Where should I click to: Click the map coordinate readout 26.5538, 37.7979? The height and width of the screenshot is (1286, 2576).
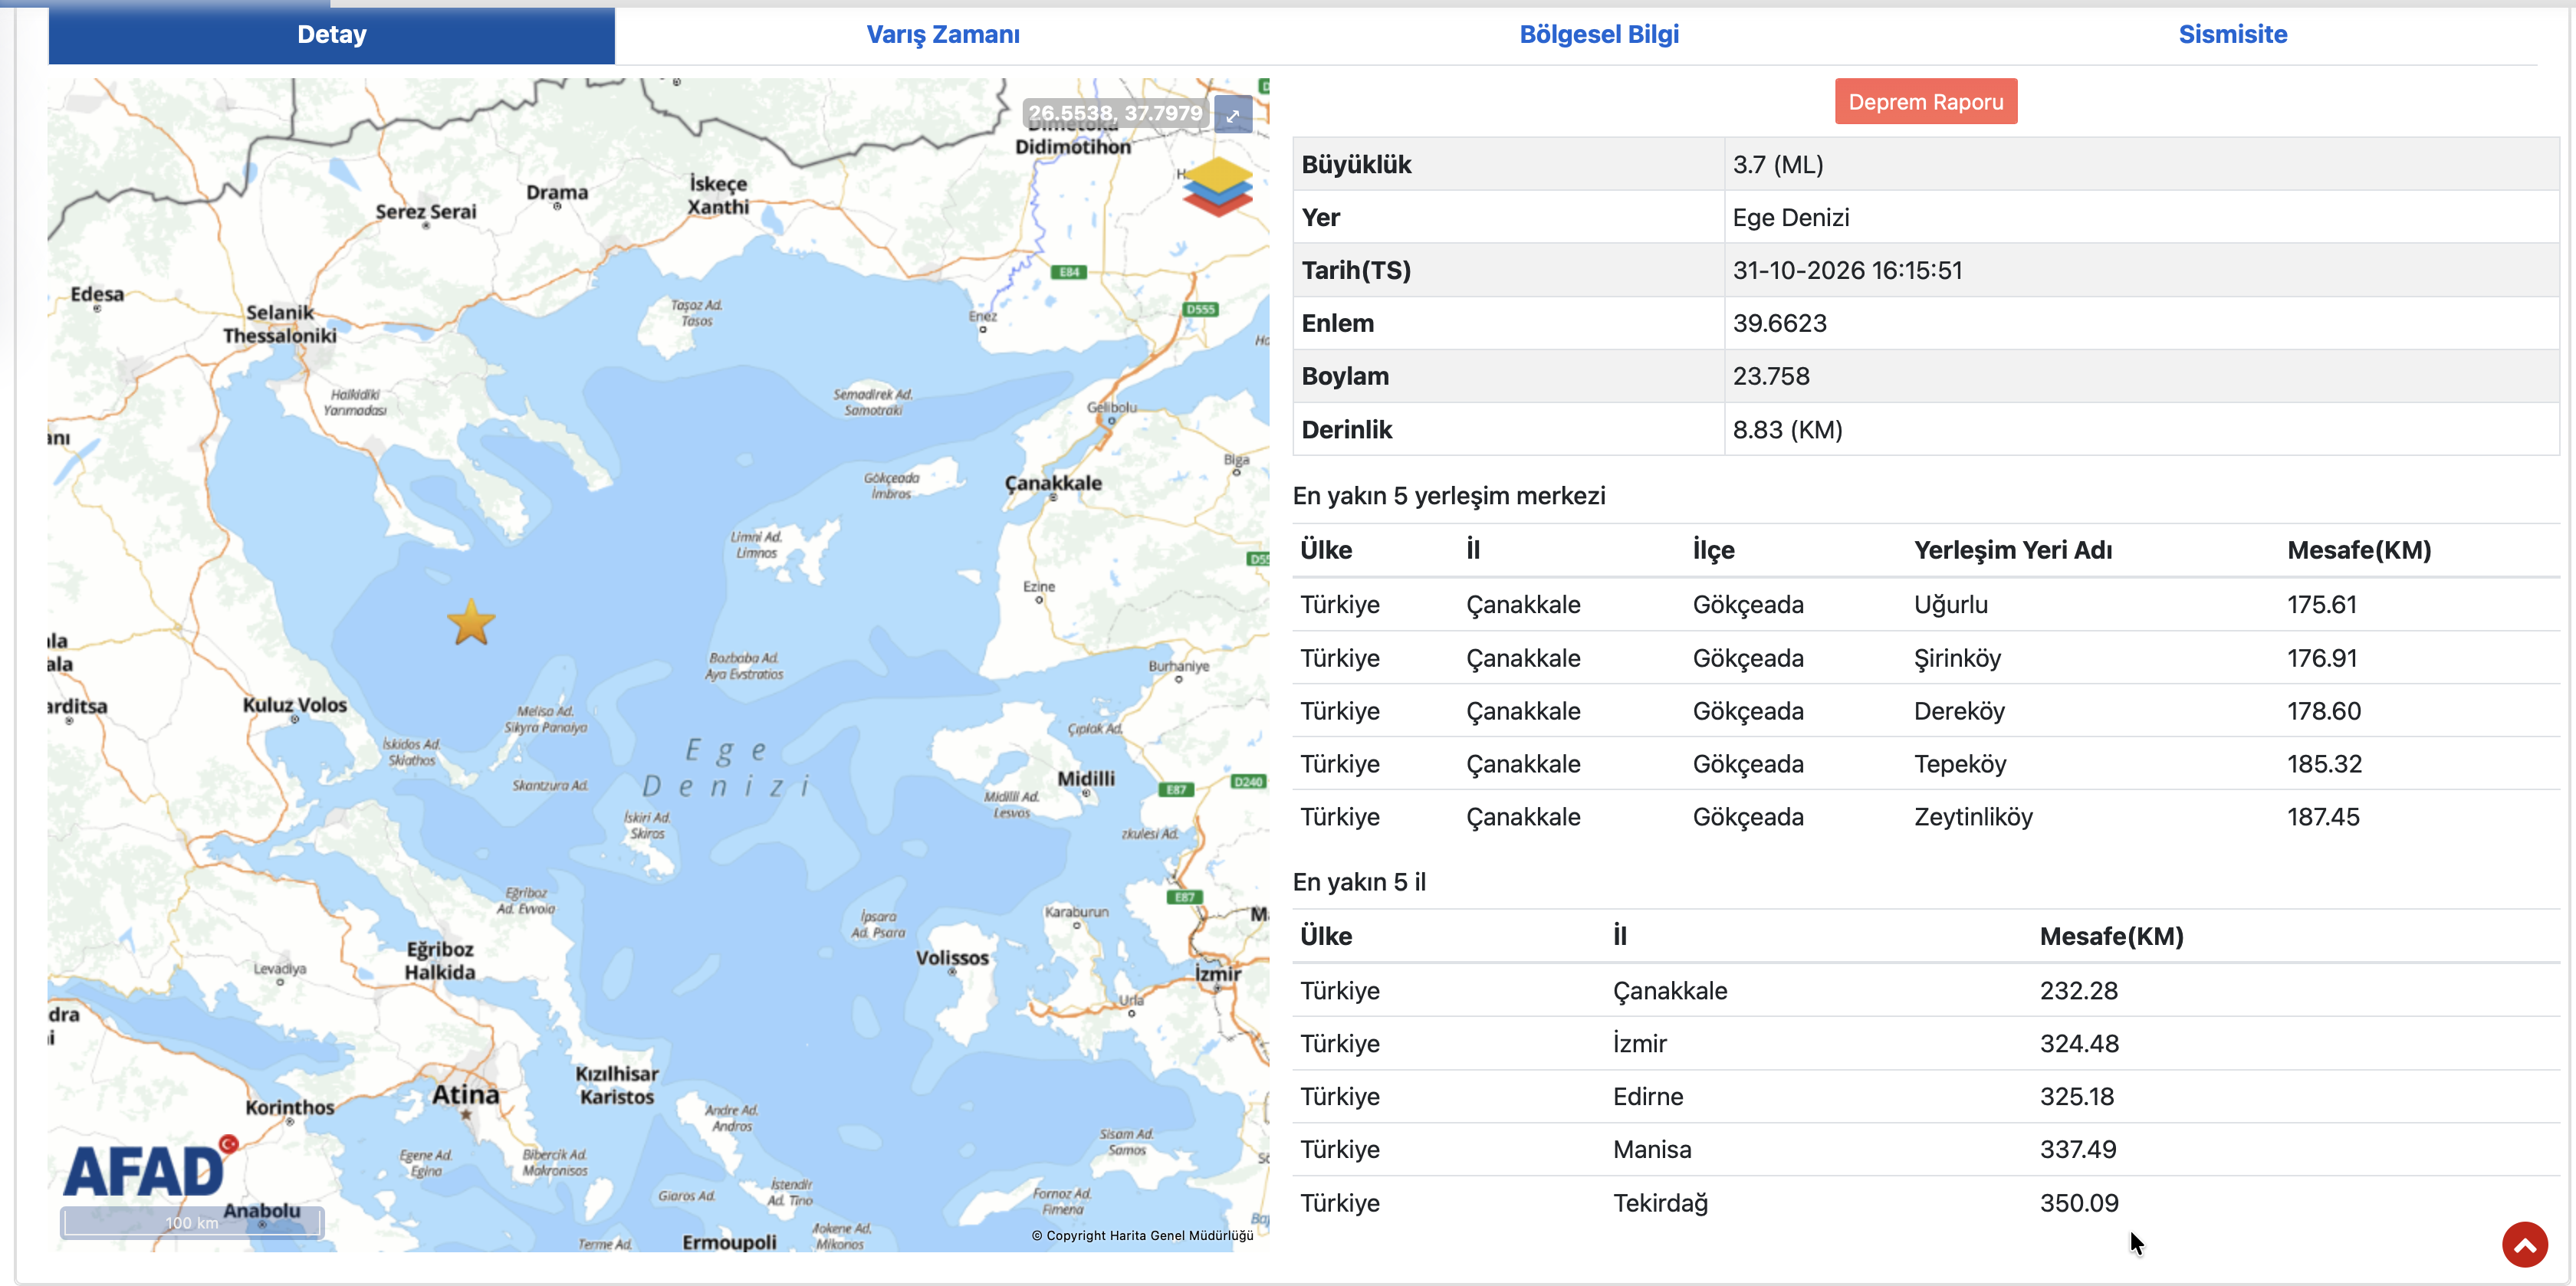point(1115,114)
